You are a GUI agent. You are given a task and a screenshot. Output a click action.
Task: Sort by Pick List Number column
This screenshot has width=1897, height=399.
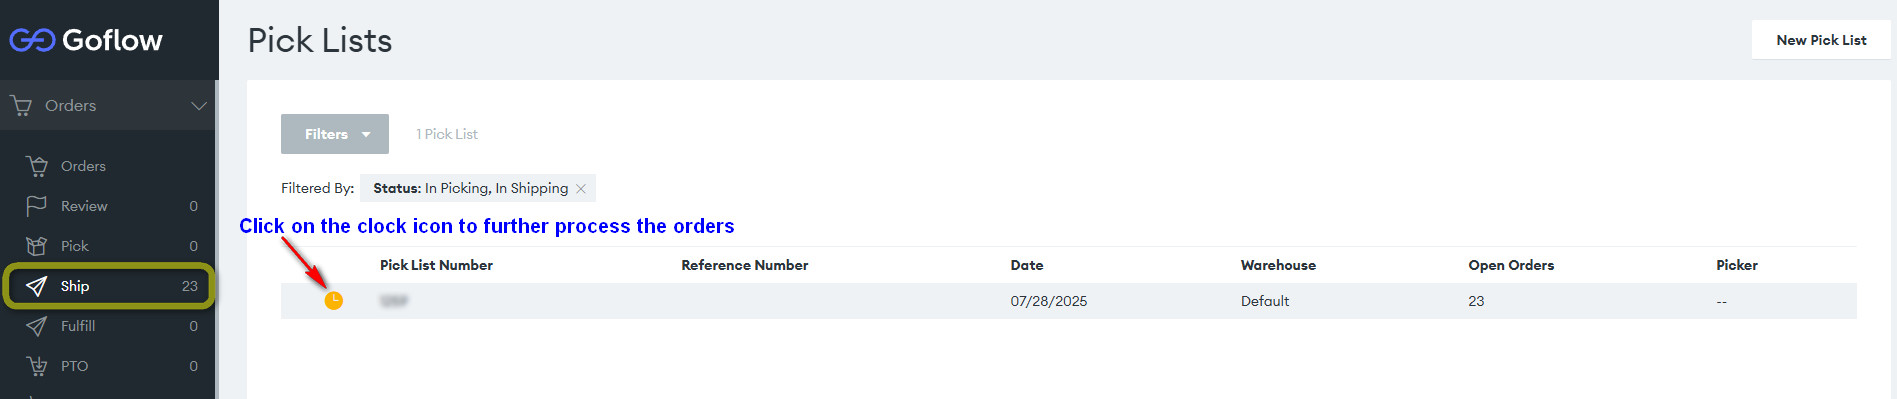(x=436, y=265)
